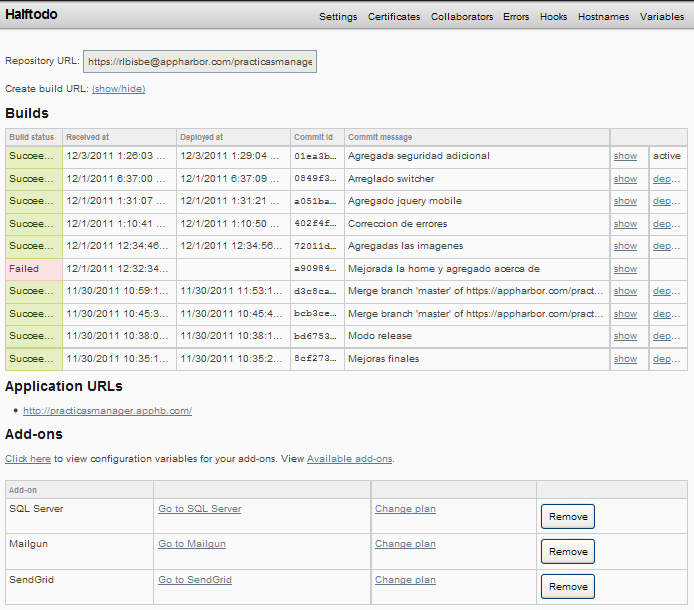
Task: View Available add-ons link
Action: (349, 459)
